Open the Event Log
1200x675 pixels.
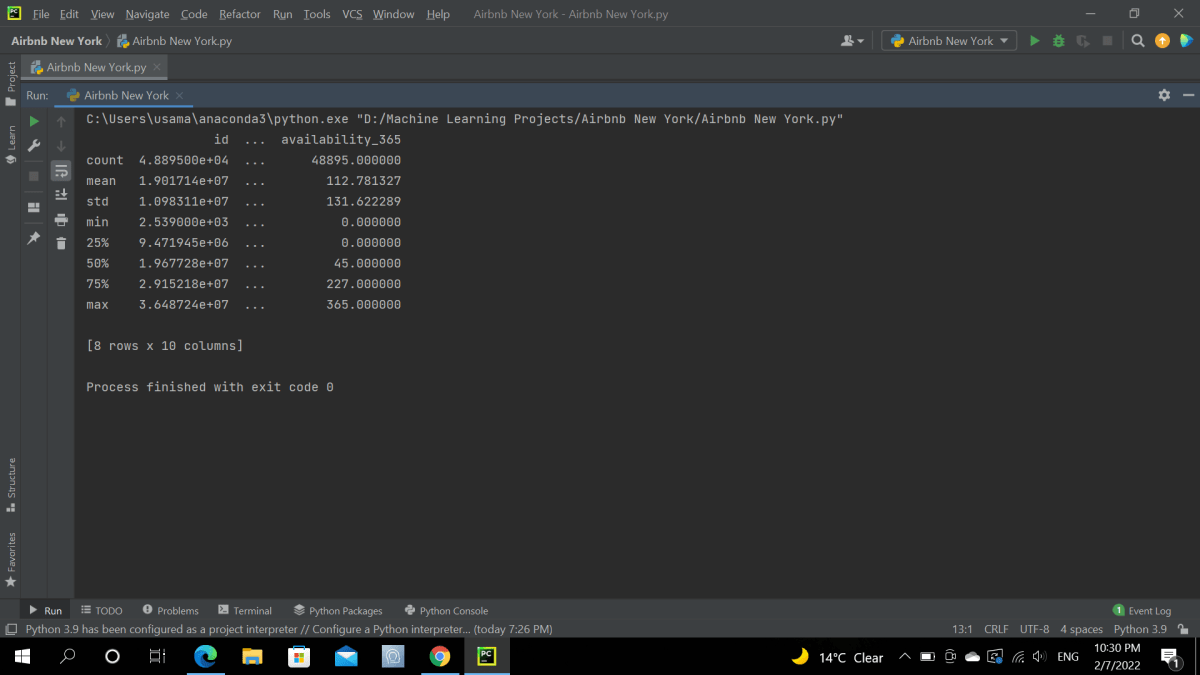coord(1142,610)
